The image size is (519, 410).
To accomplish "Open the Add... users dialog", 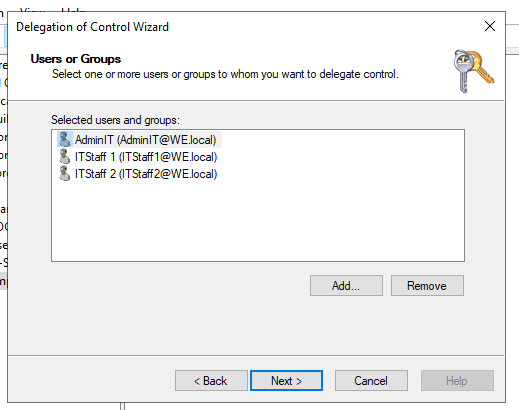I will click(346, 286).
